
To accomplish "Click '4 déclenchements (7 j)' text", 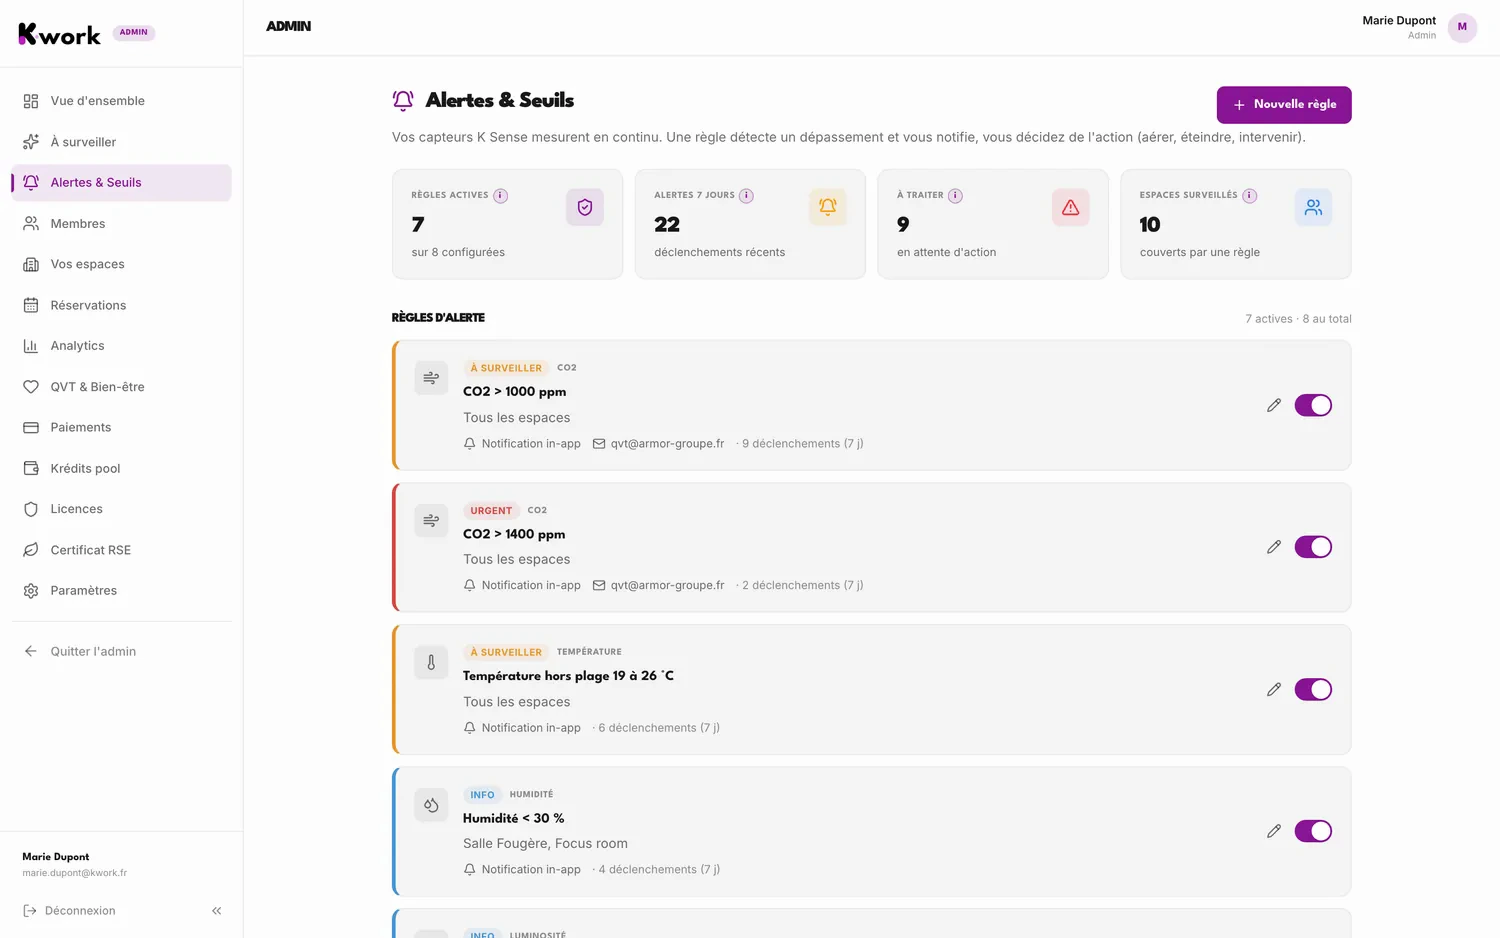I will point(659,870).
